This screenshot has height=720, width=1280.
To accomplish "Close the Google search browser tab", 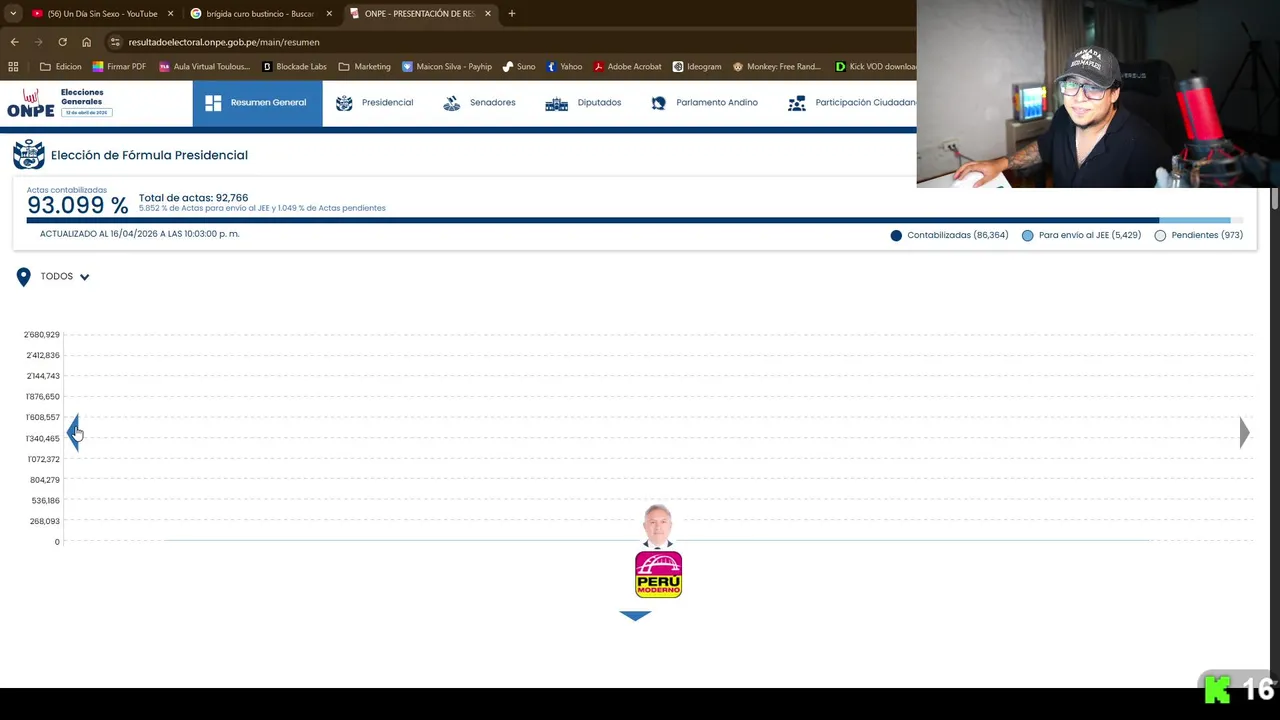I will point(329,14).
